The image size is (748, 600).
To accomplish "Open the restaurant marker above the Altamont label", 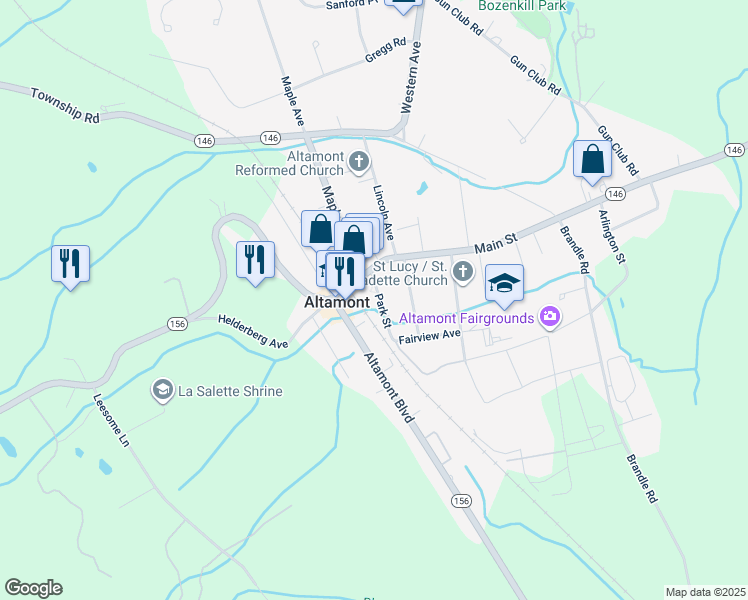I will coord(345,274).
